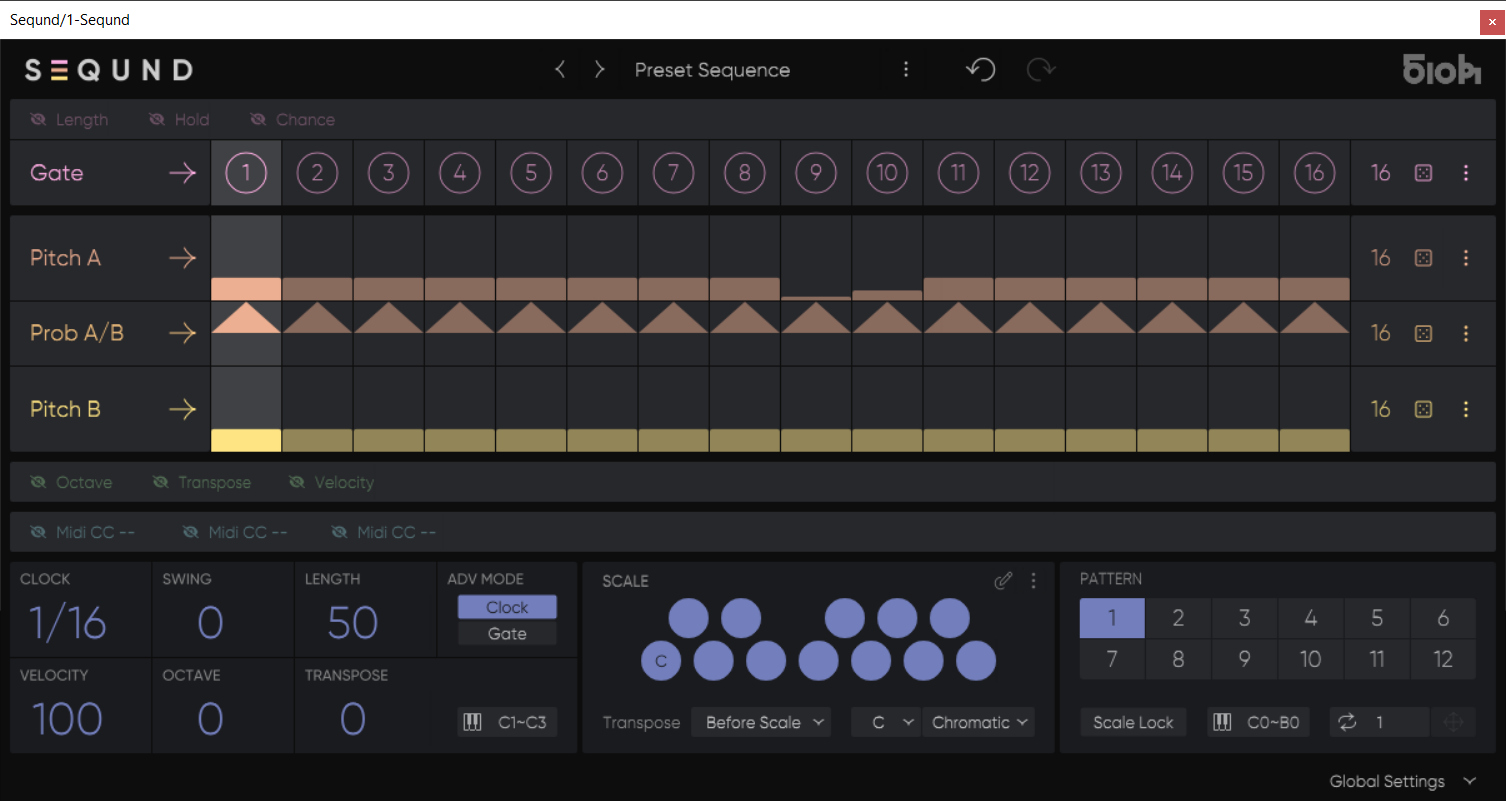Go to next preset arrow
The height and width of the screenshot is (801, 1506).
pyautogui.click(x=599, y=70)
